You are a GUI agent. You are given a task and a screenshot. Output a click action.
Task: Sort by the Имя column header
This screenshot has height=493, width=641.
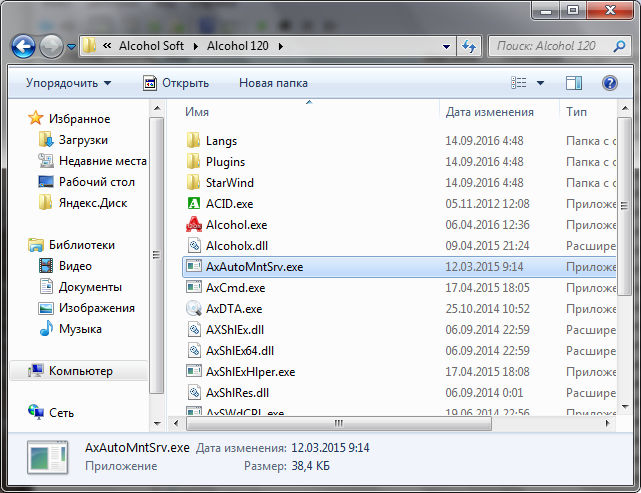tap(197, 112)
